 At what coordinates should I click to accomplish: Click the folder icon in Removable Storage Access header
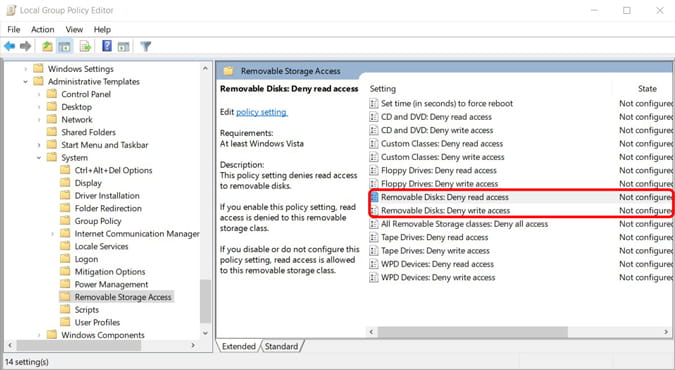coord(228,71)
